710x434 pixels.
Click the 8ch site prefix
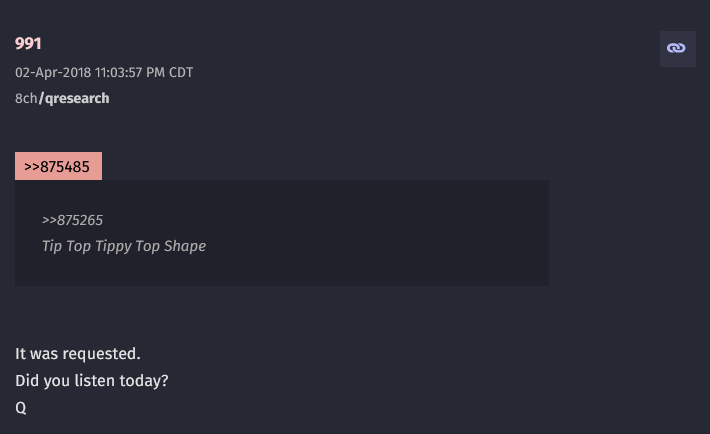pos(26,98)
